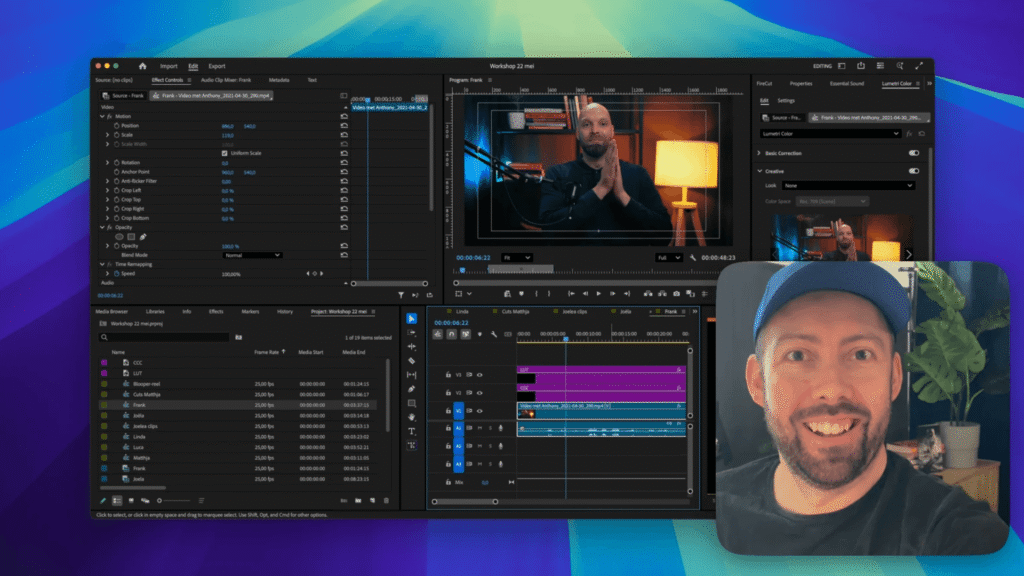Step forward one frame in Program monitor
1024x576 pixels.
[612, 294]
